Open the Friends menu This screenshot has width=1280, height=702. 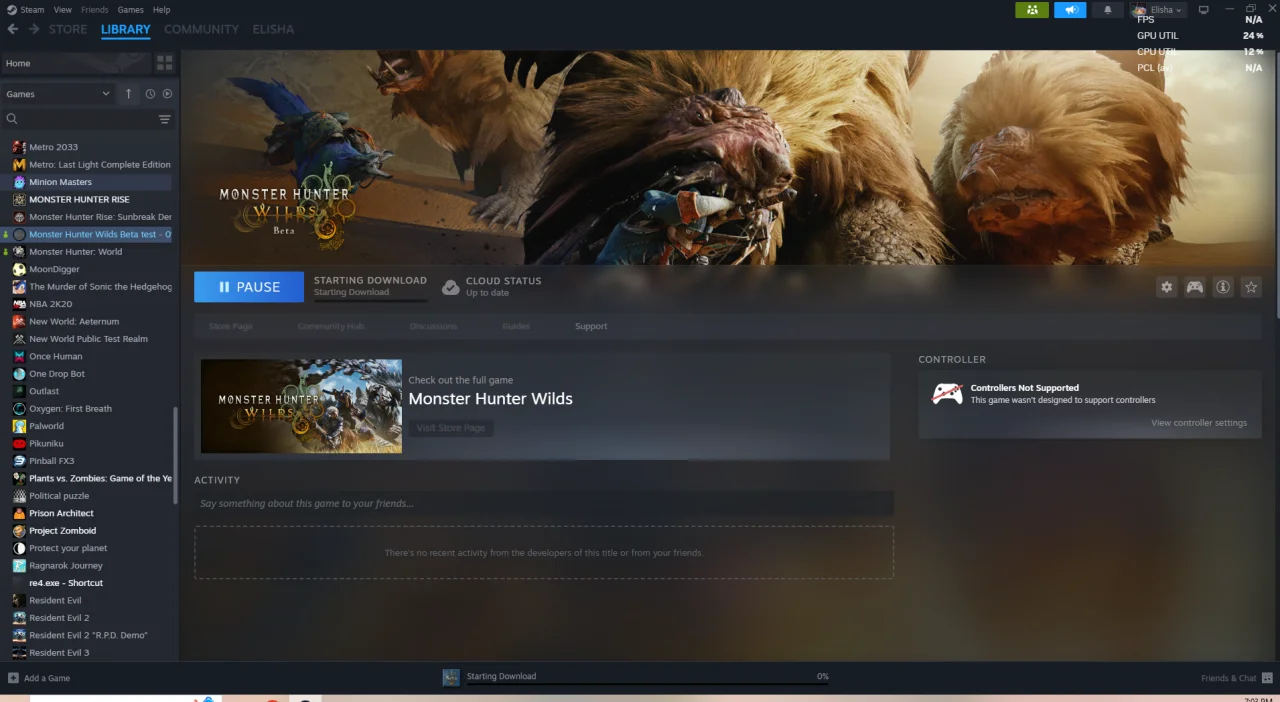94,9
